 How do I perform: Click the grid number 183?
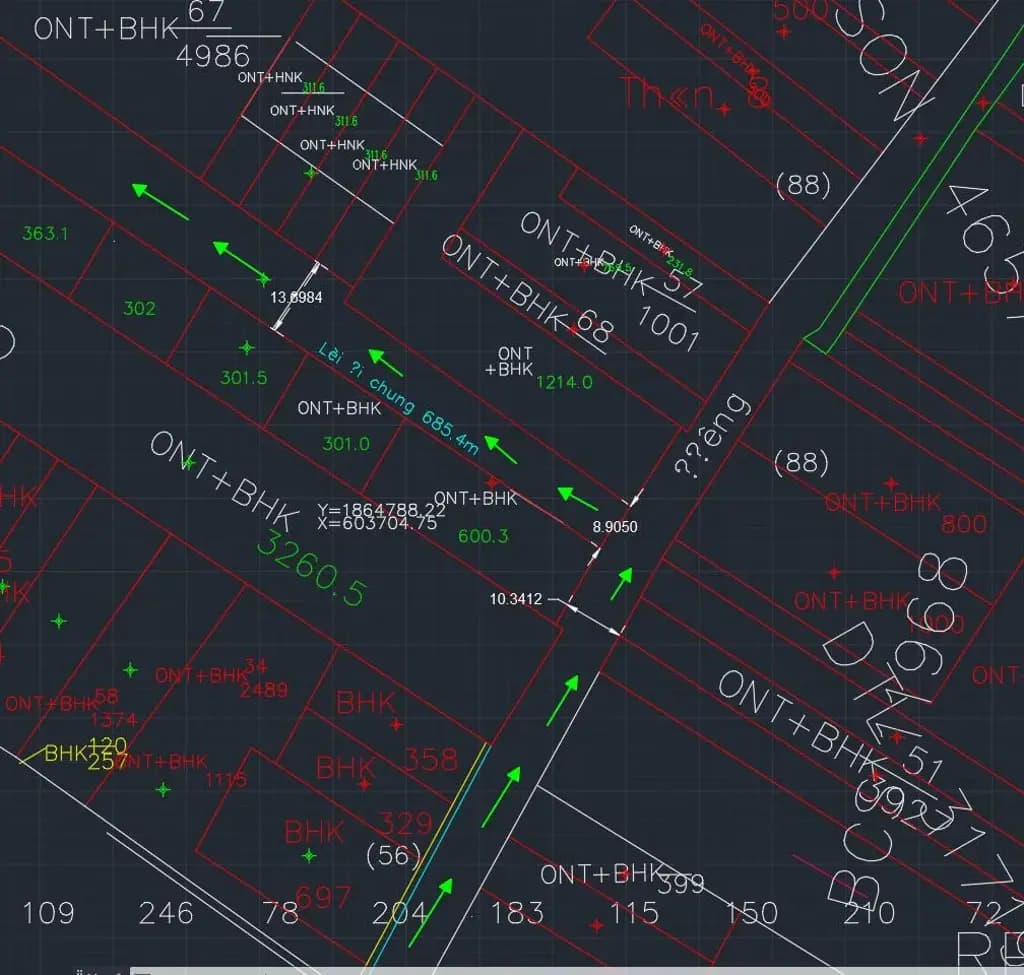click(x=517, y=913)
